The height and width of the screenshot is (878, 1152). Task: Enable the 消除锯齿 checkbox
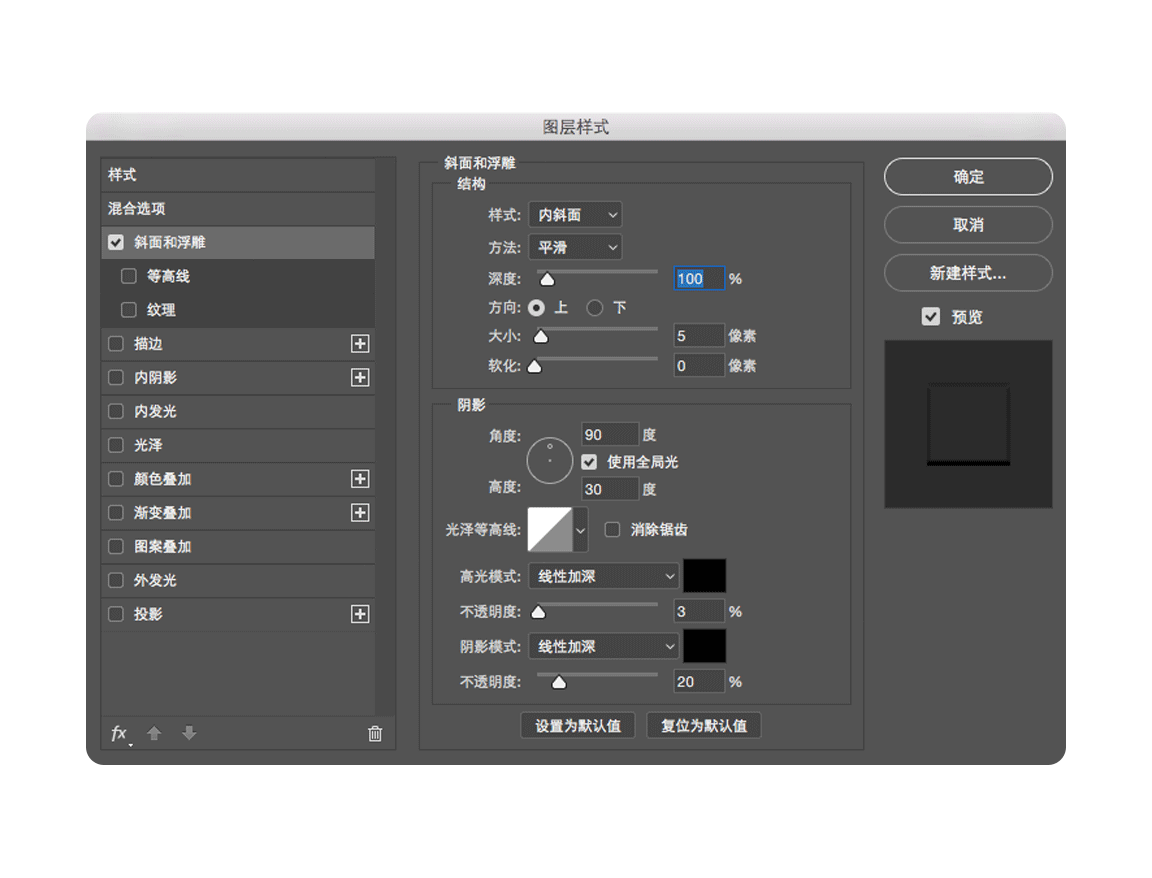(x=612, y=530)
